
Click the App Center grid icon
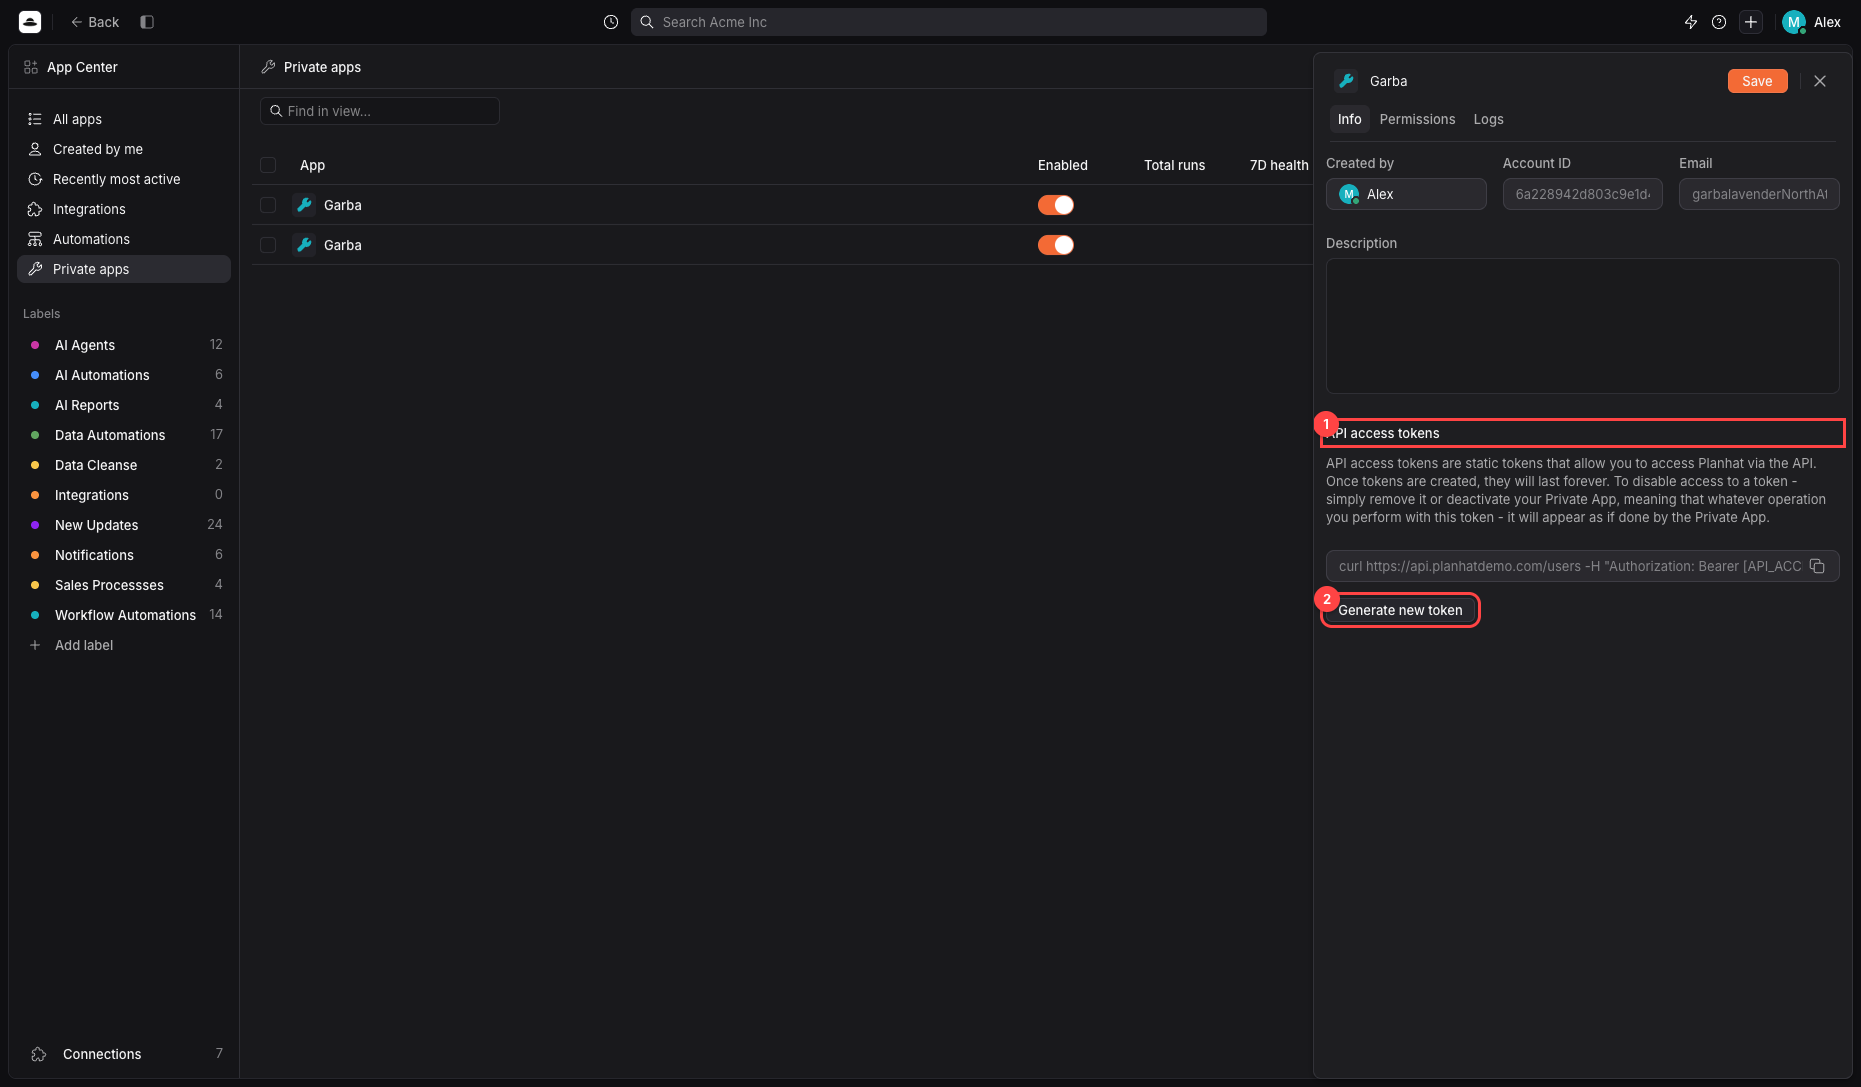tap(31, 67)
